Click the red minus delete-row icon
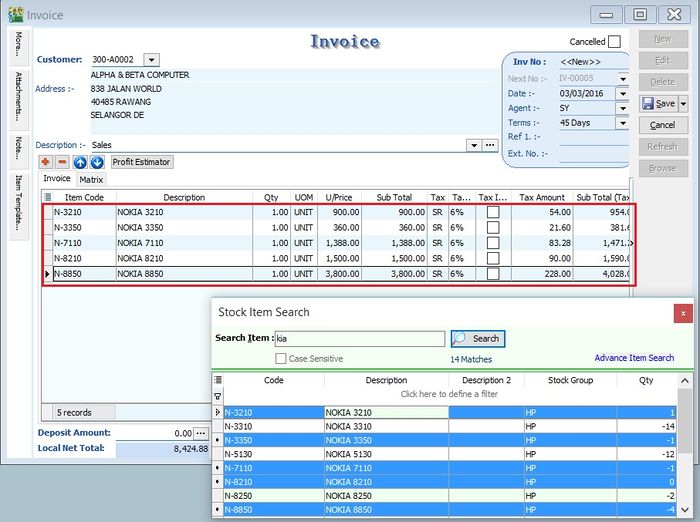Image resolution: width=700 pixels, height=522 pixels. pyautogui.click(x=62, y=162)
